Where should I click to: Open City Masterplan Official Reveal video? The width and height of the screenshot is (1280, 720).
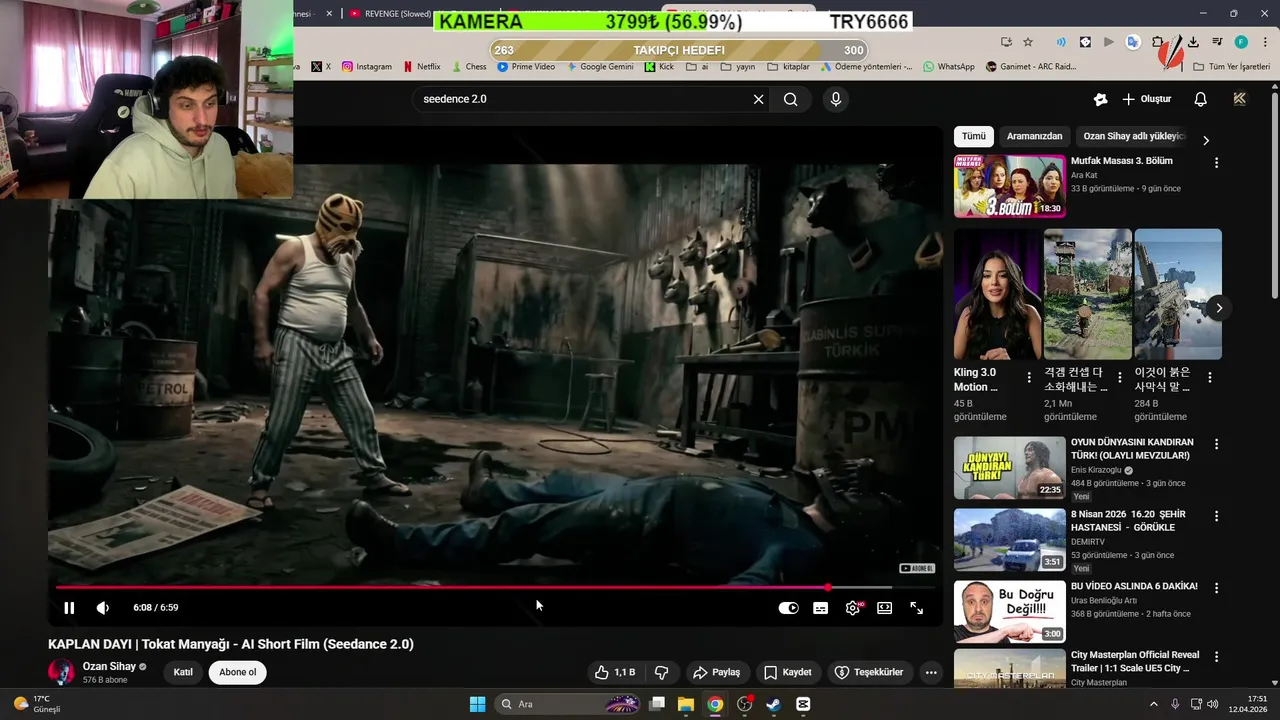(x=1009, y=669)
